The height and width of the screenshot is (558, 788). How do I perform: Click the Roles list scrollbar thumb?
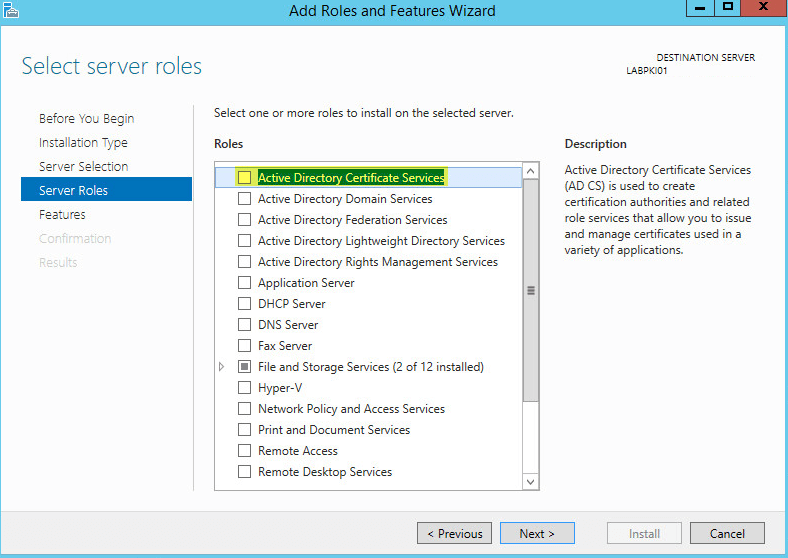(x=531, y=291)
